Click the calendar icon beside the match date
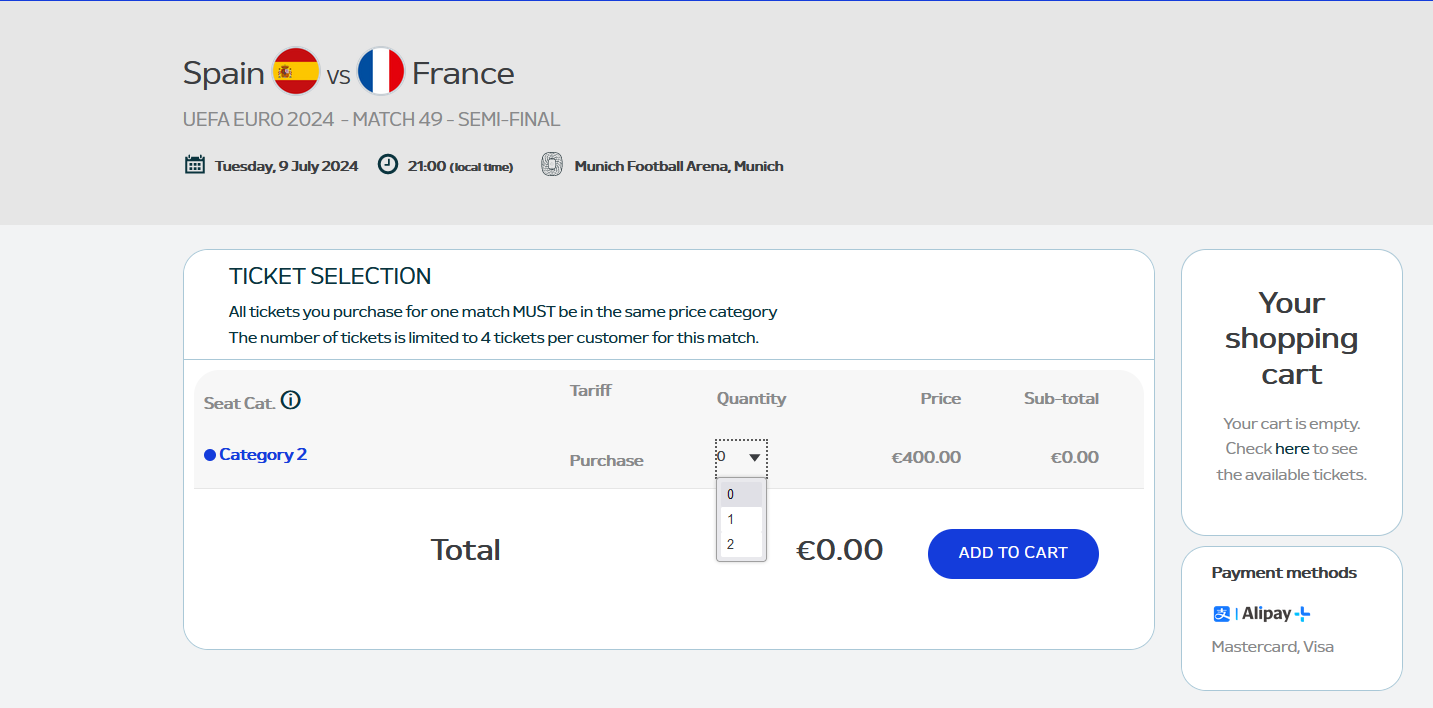Image resolution: width=1433 pixels, height=708 pixels. pyautogui.click(x=195, y=165)
